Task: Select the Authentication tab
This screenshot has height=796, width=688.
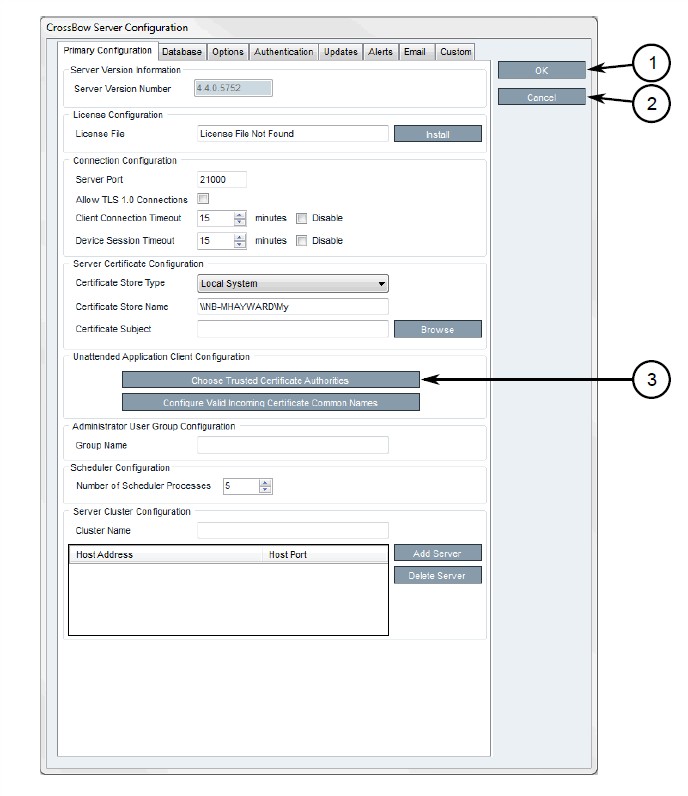Action: (x=283, y=52)
